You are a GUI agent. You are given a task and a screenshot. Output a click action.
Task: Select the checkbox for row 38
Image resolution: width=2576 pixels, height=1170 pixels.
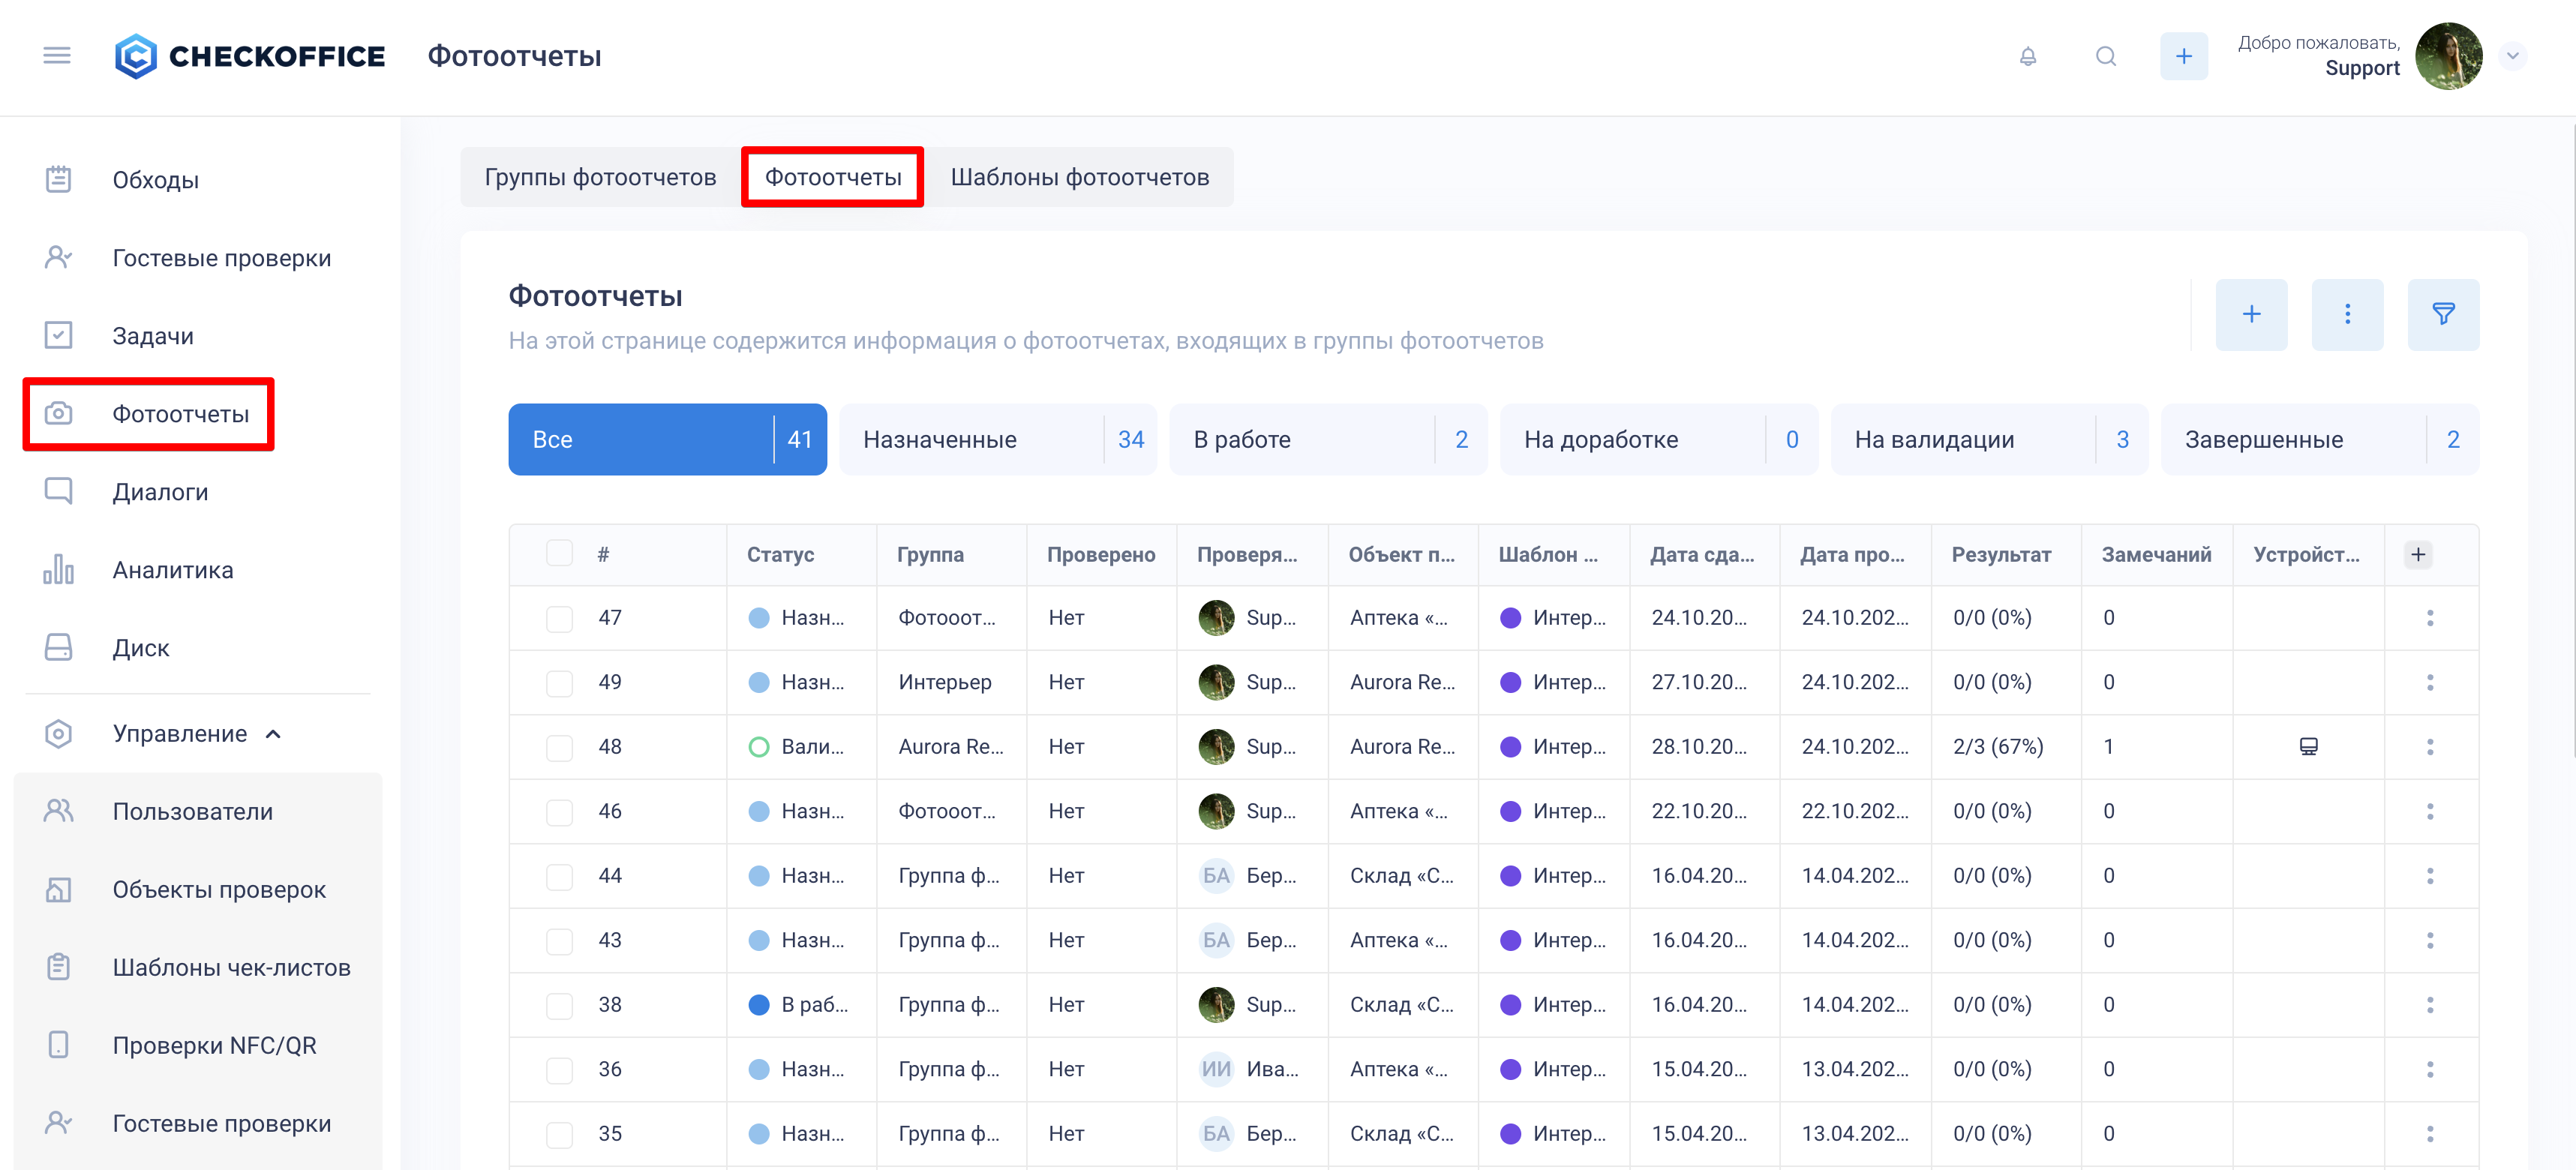(559, 1005)
